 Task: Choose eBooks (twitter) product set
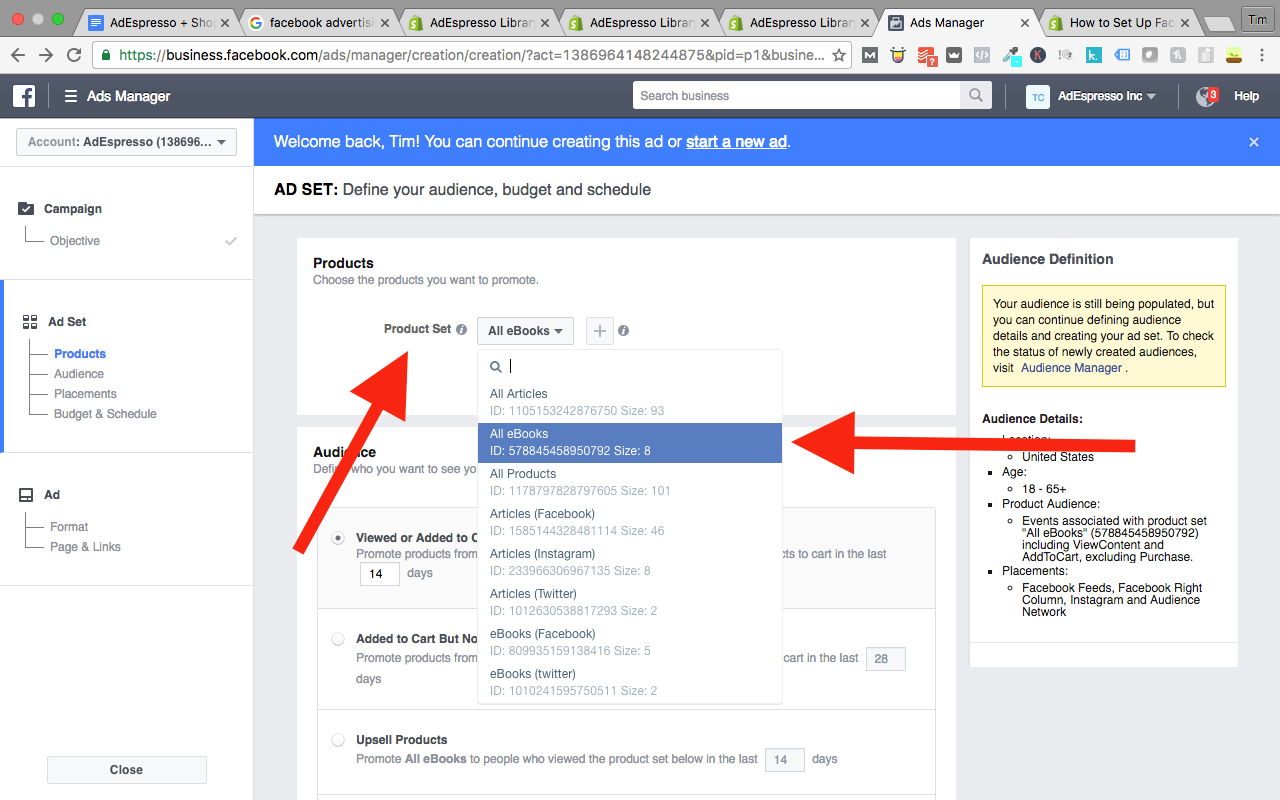(x=630, y=682)
